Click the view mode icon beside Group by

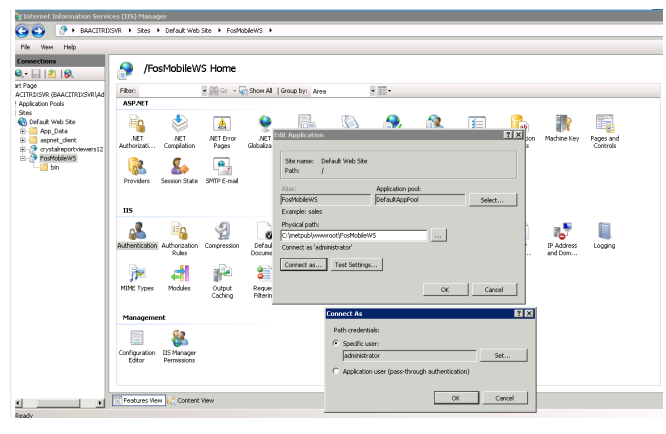click(x=384, y=91)
